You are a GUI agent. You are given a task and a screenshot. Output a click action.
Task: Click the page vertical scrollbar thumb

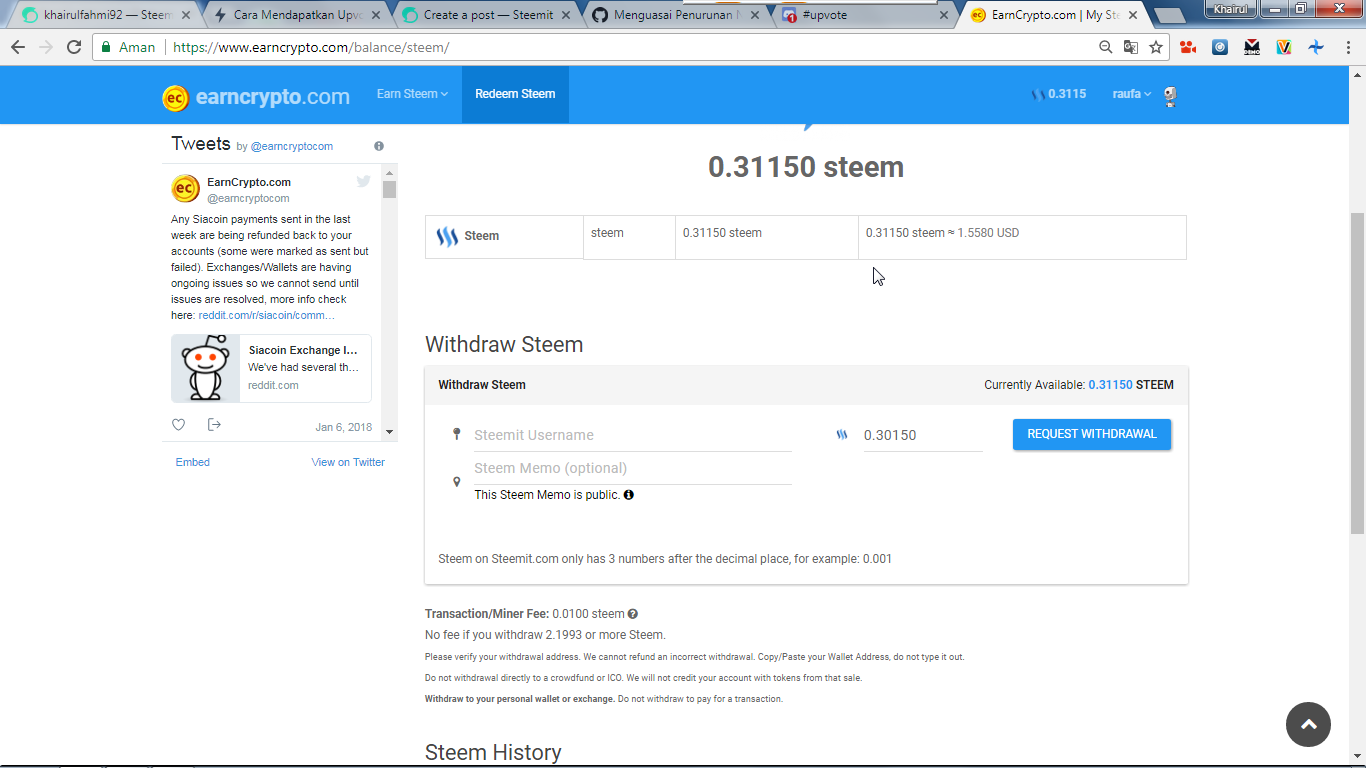(1357, 372)
